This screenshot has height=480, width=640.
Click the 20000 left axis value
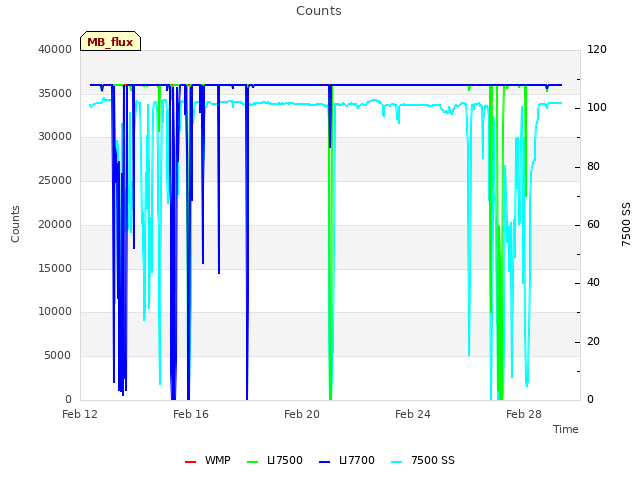click(x=55, y=224)
